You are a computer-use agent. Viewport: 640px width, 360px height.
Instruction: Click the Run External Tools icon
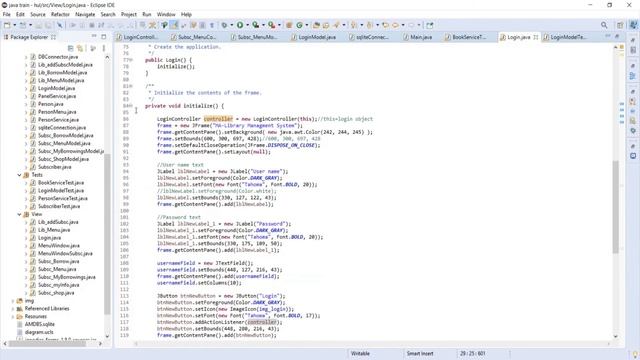click(x=271, y=25)
